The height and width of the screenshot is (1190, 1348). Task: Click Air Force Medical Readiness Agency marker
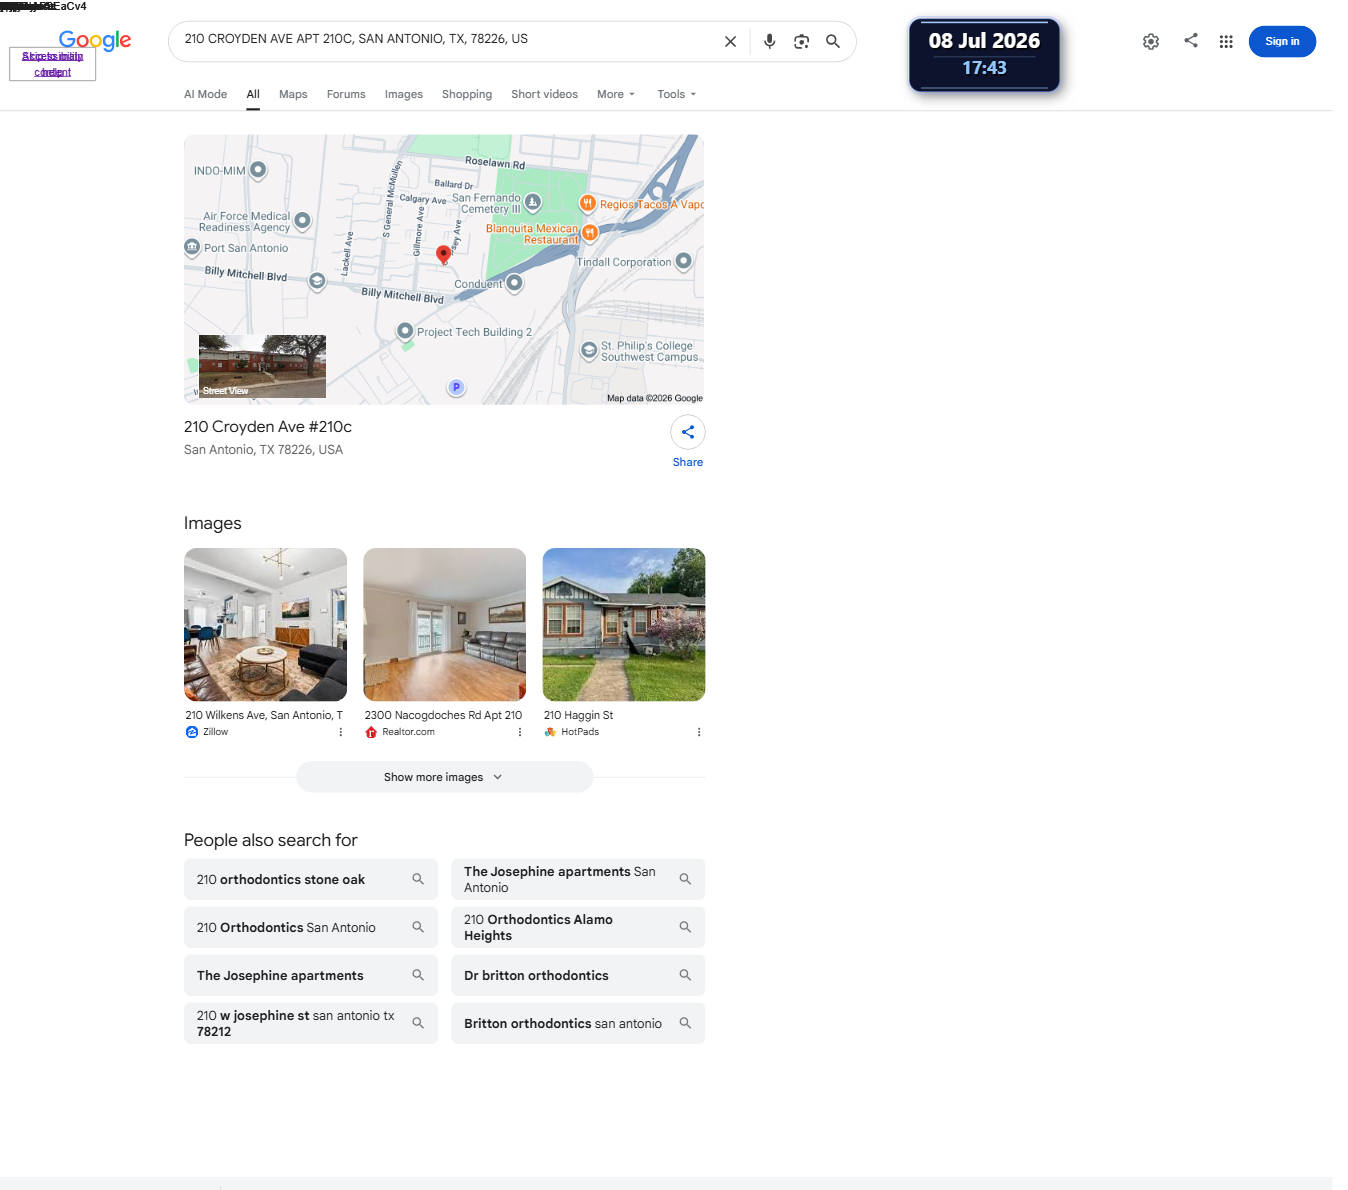302,221
